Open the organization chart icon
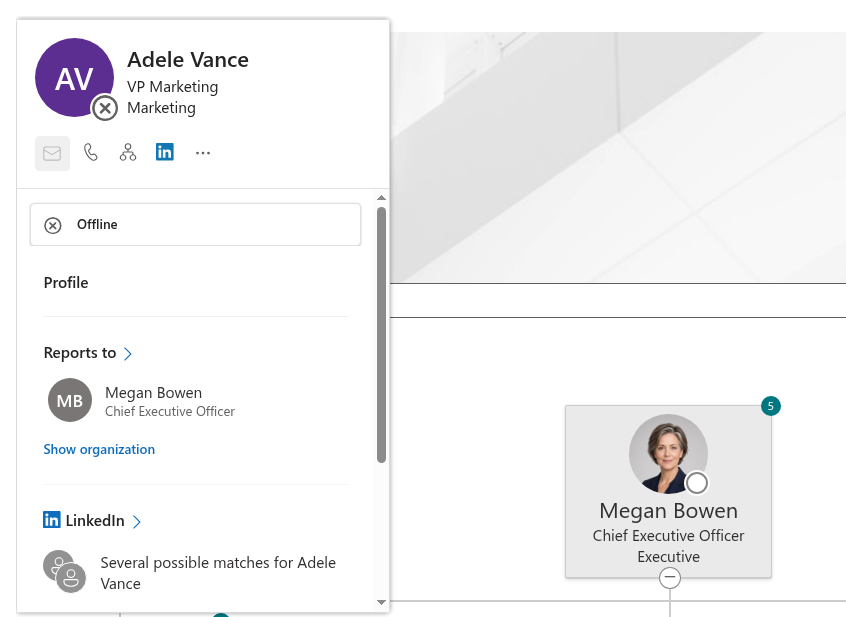The width and height of the screenshot is (846, 617). (x=128, y=153)
